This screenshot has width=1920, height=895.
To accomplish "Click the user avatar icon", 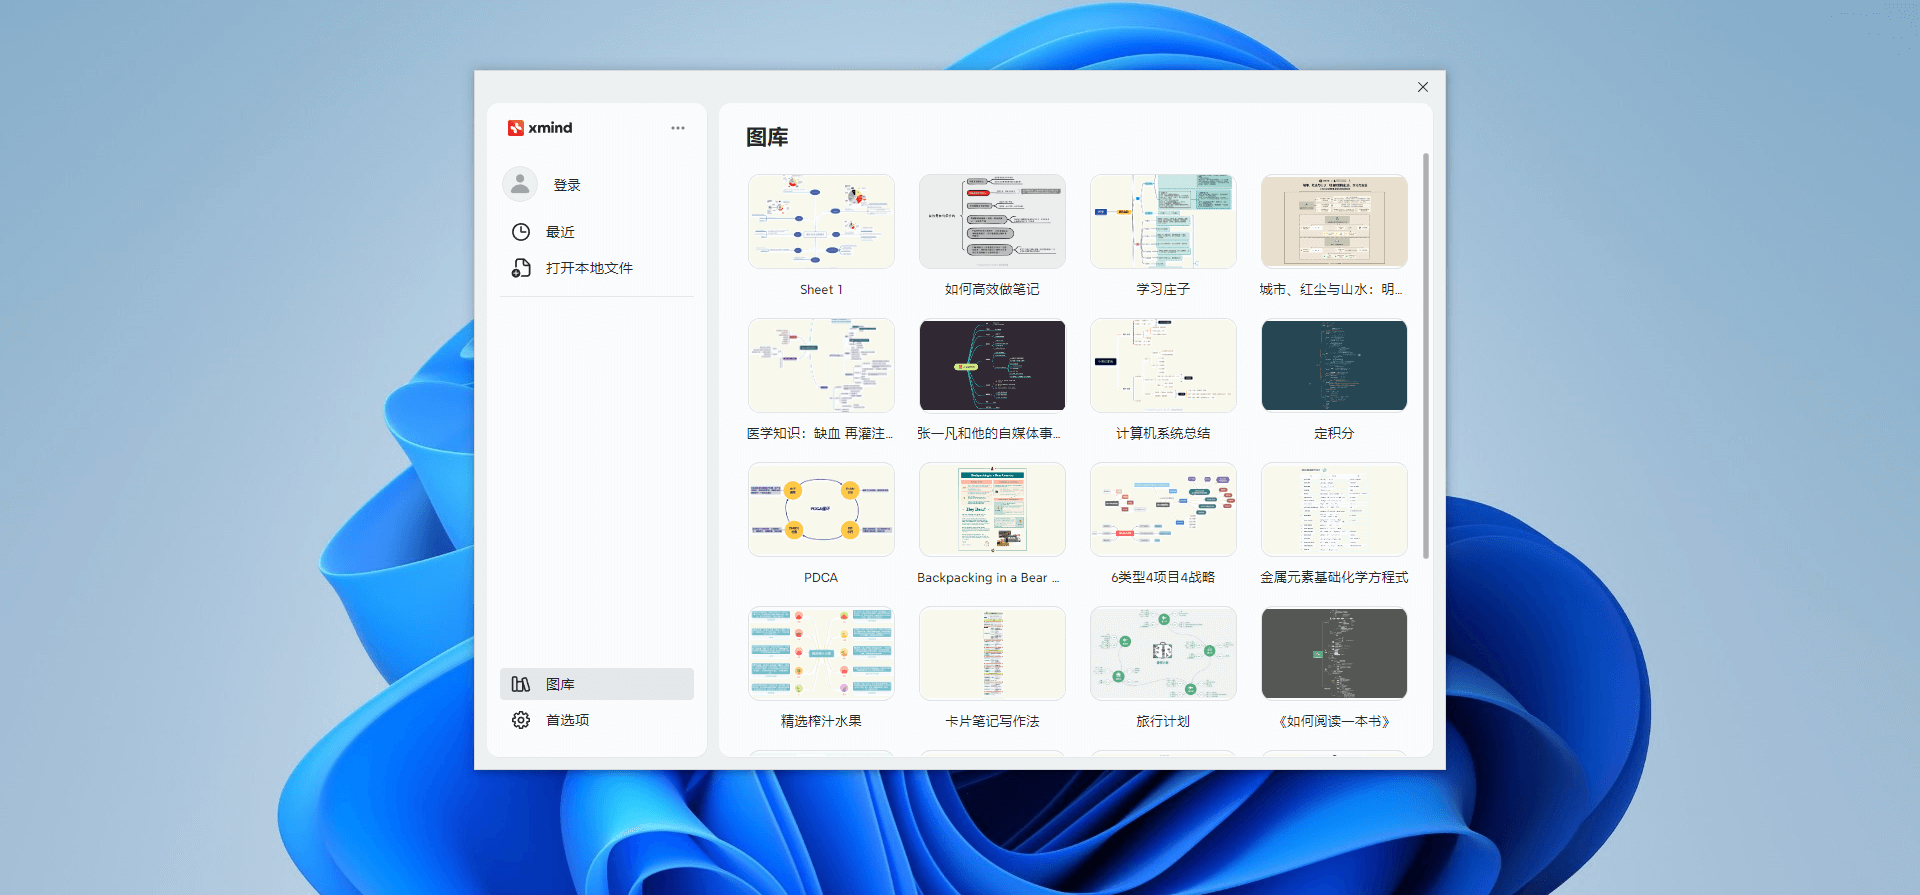I will pos(520,184).
